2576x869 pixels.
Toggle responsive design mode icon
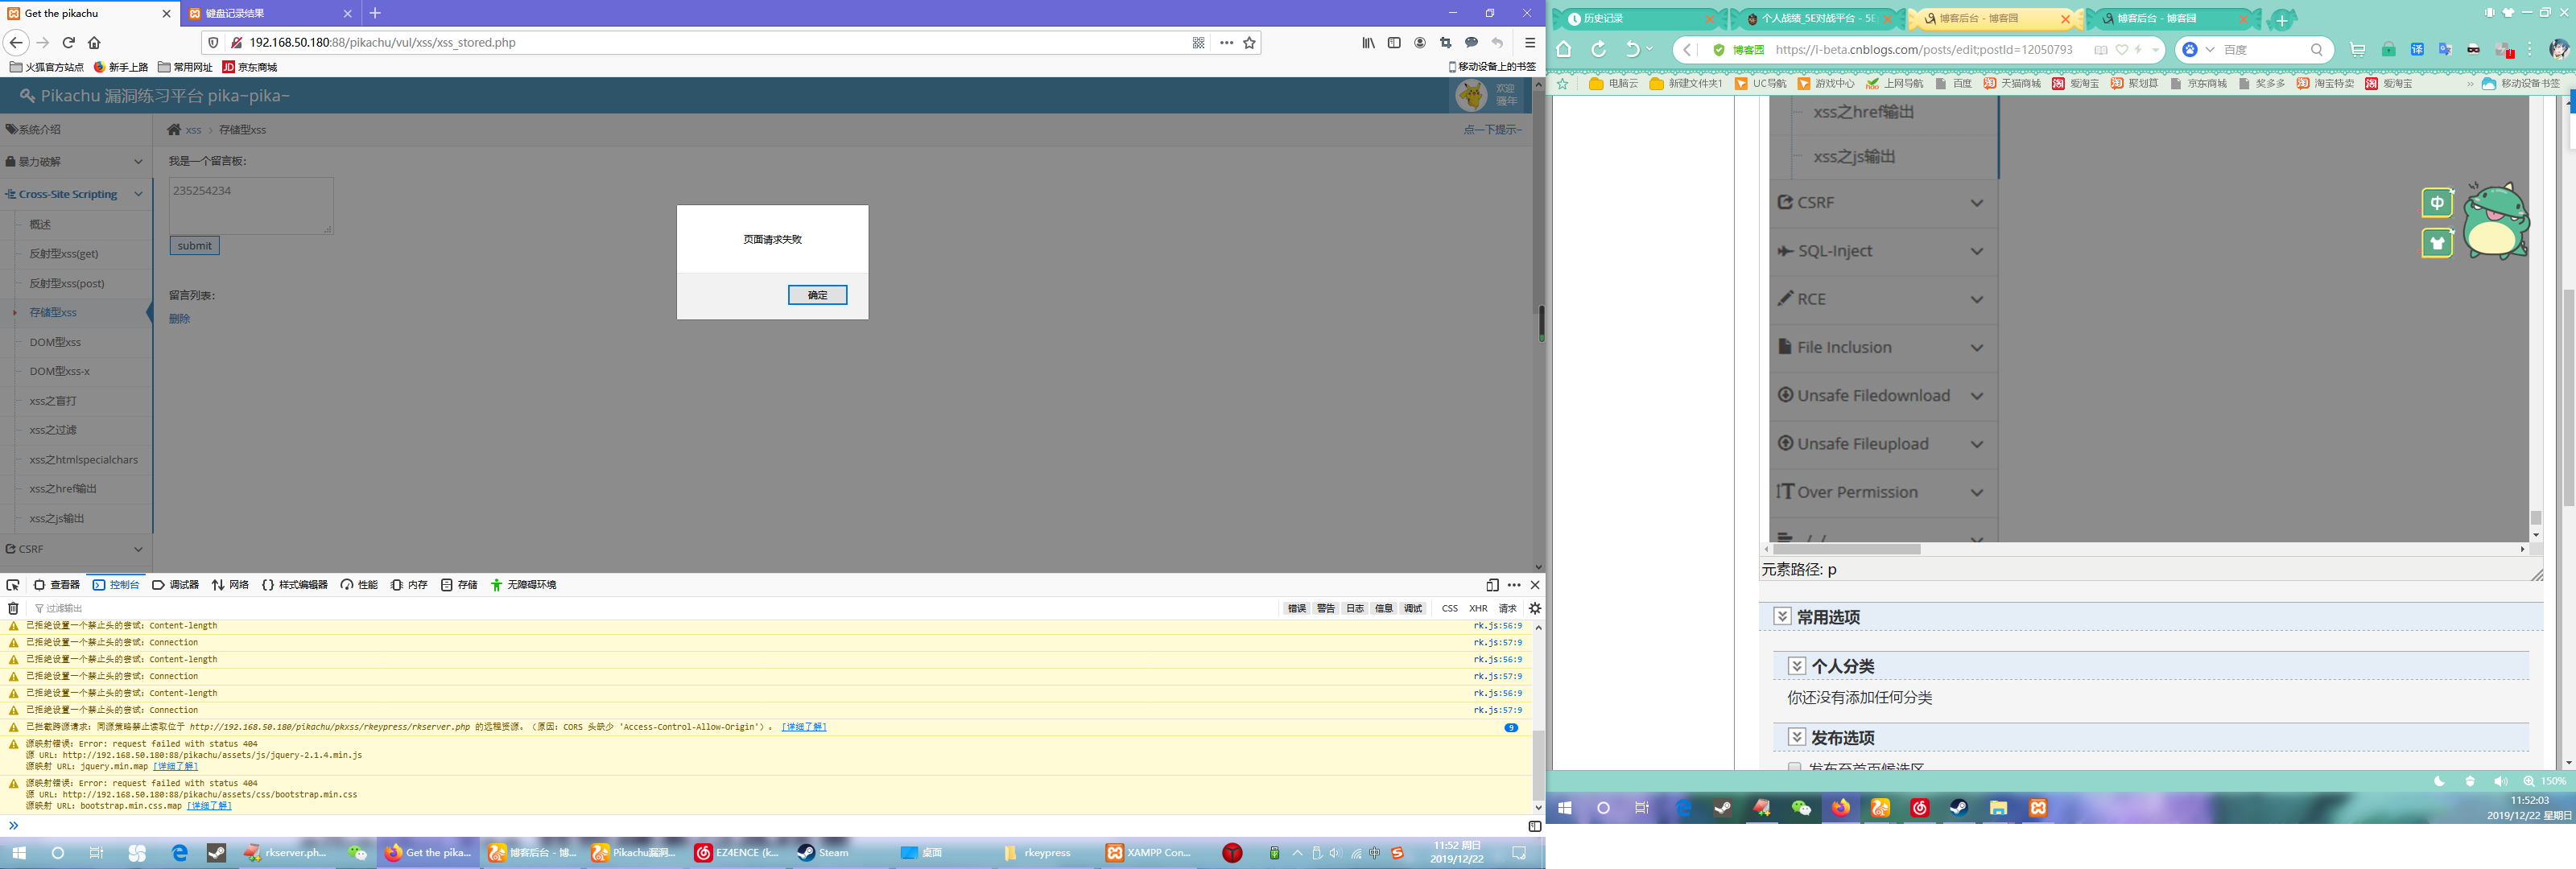(1492, 585)
